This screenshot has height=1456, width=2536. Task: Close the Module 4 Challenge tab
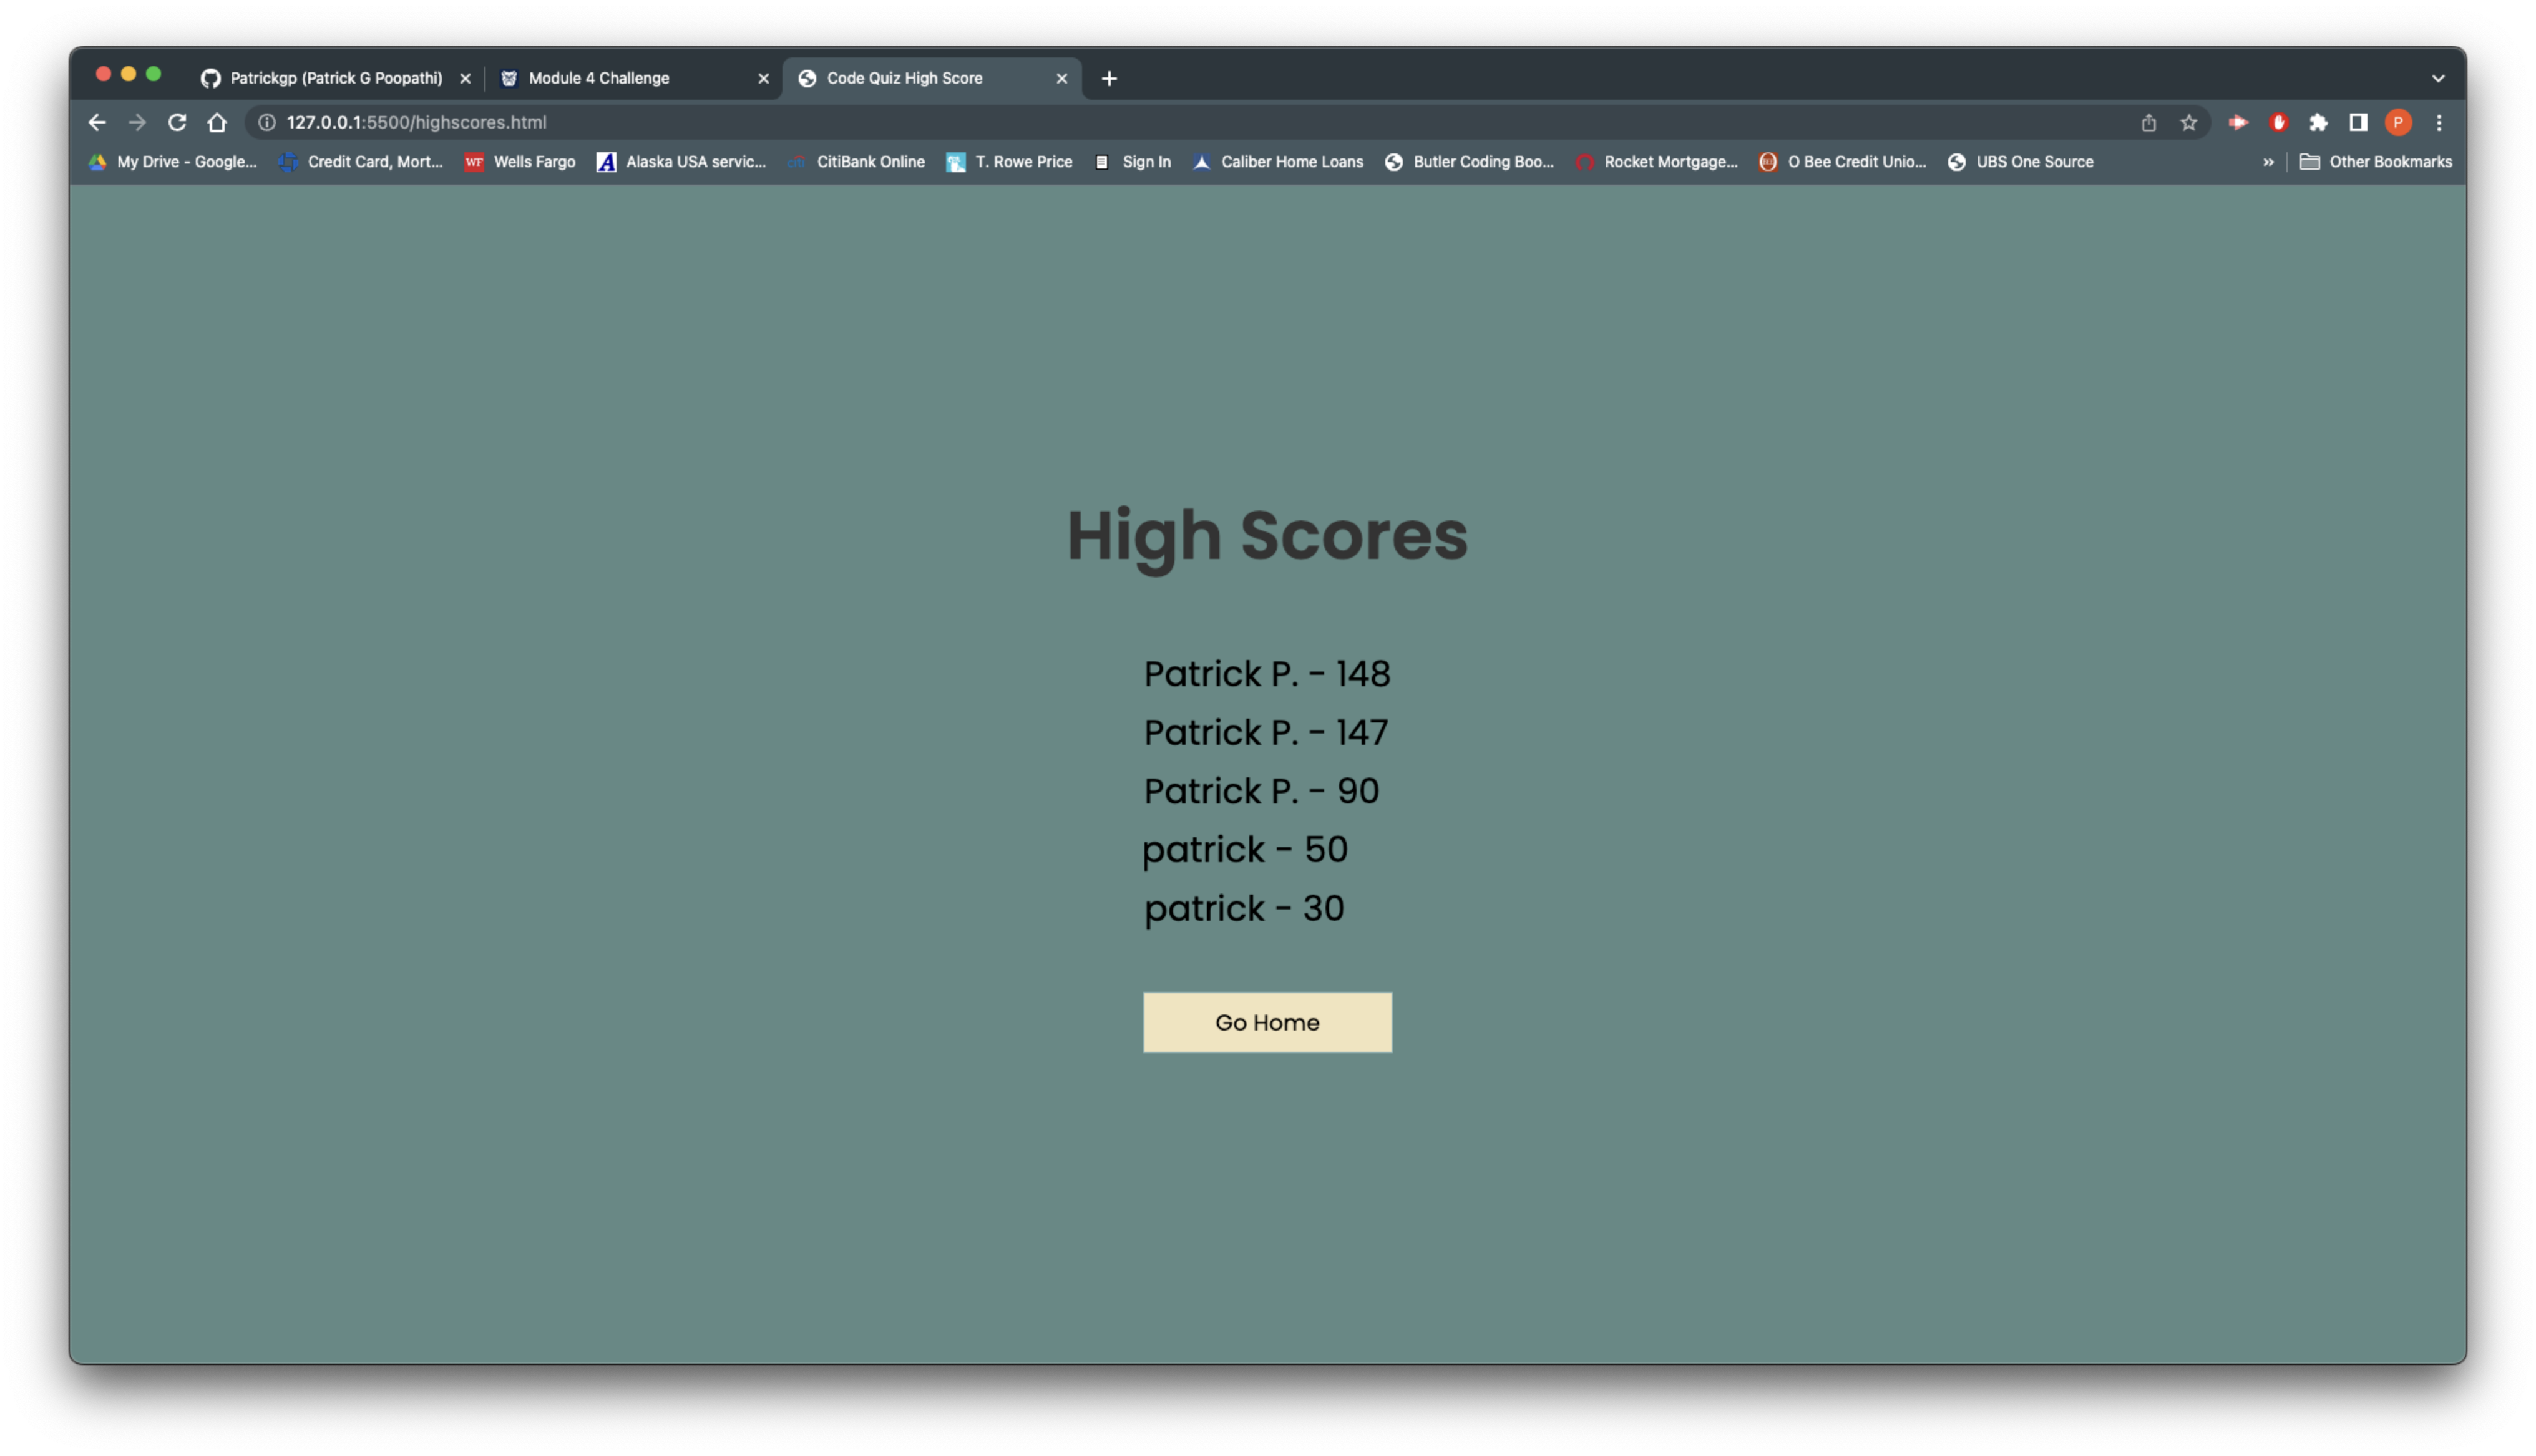pos(764,78)
